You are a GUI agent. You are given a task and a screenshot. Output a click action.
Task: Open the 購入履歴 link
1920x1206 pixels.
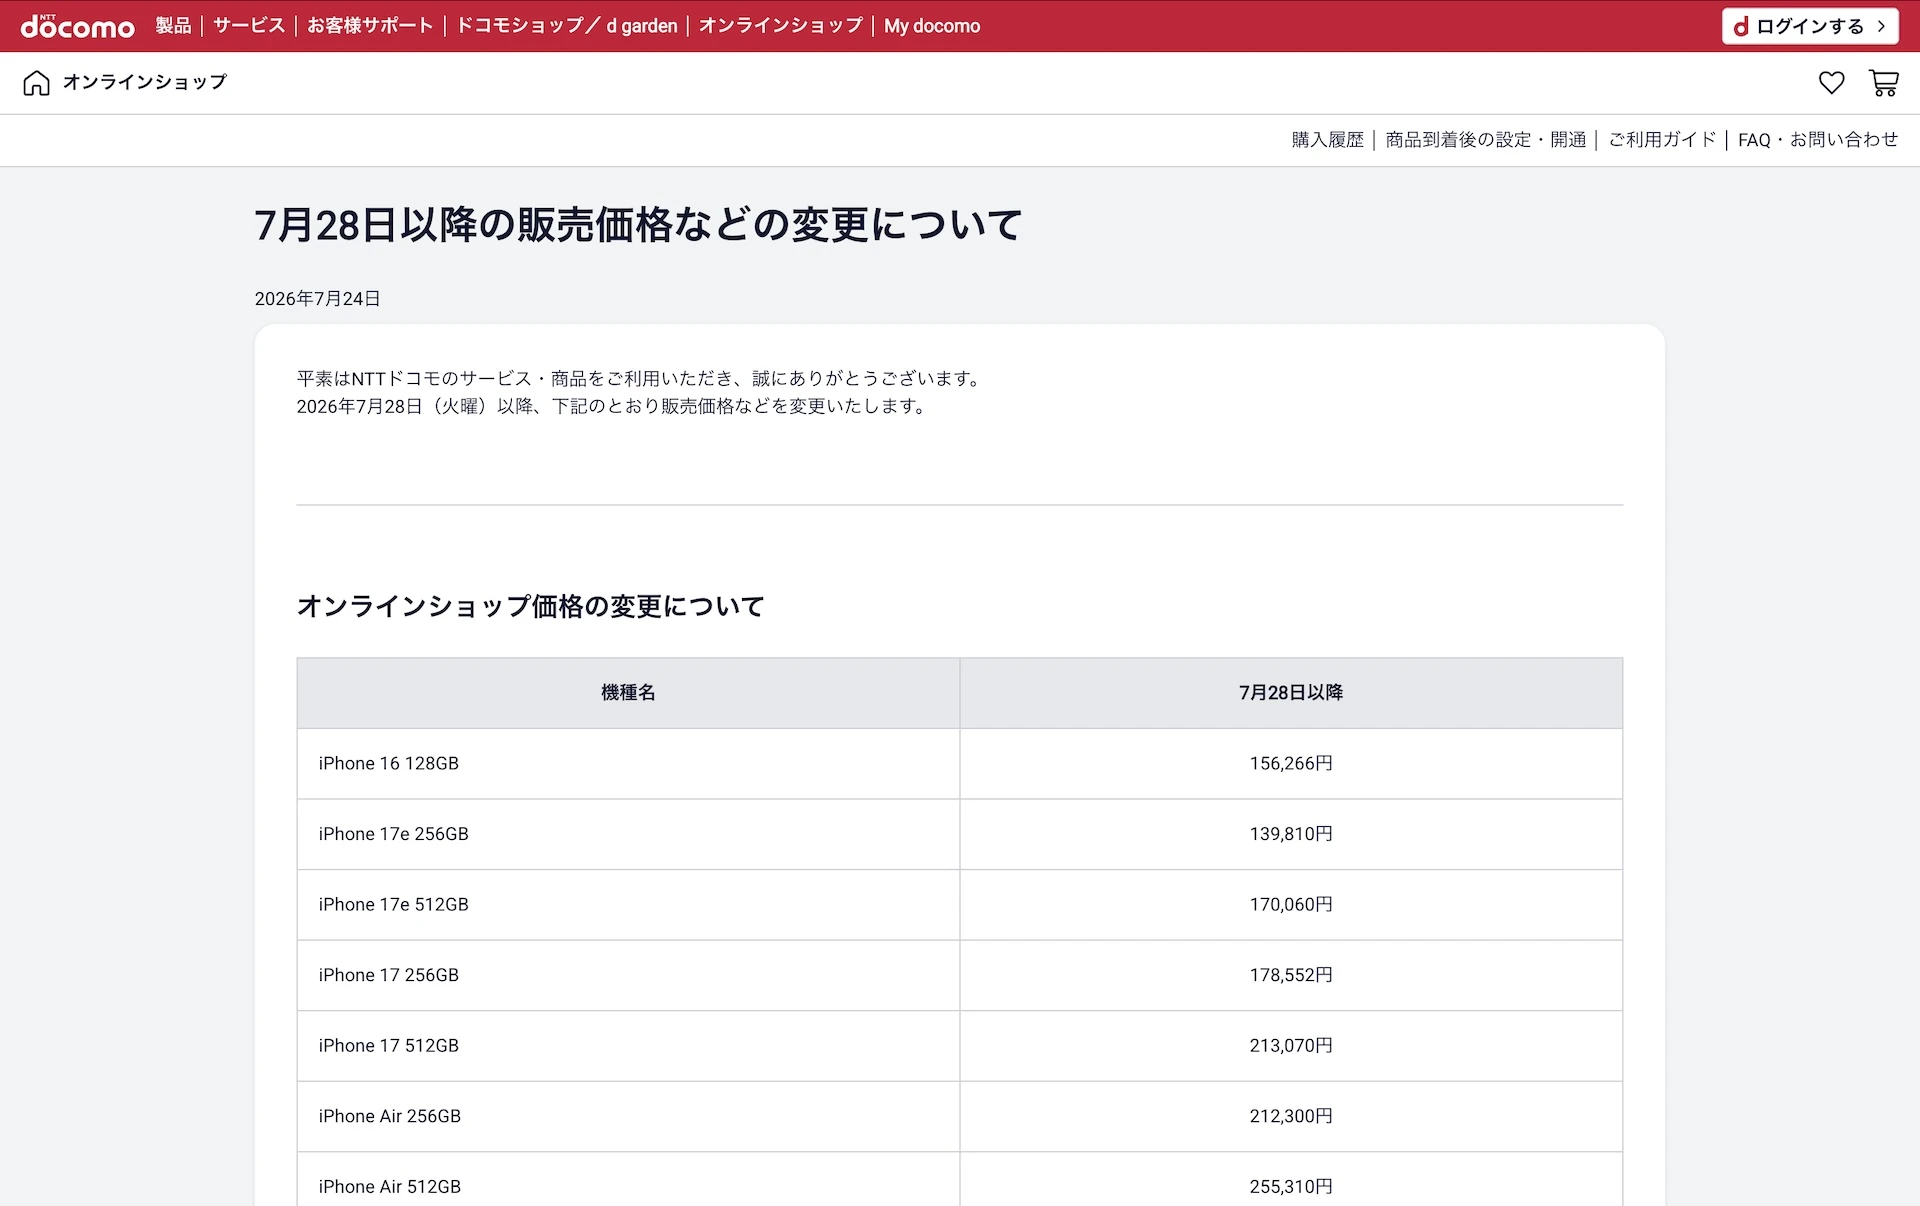[1328, 140]
